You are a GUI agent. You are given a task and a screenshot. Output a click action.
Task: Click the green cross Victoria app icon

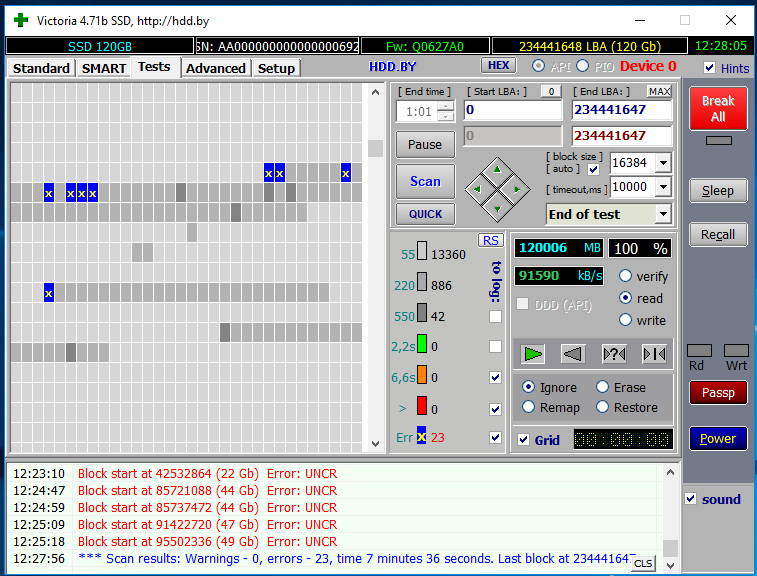click(21, 20)
